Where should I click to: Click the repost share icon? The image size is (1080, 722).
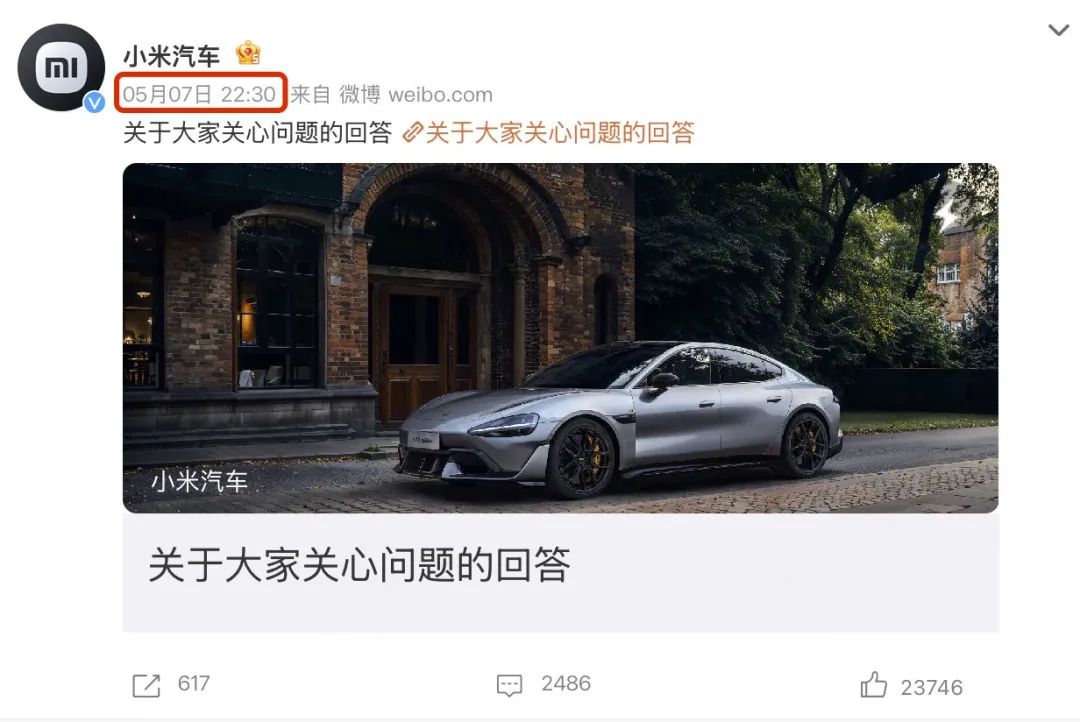[146, 685]
